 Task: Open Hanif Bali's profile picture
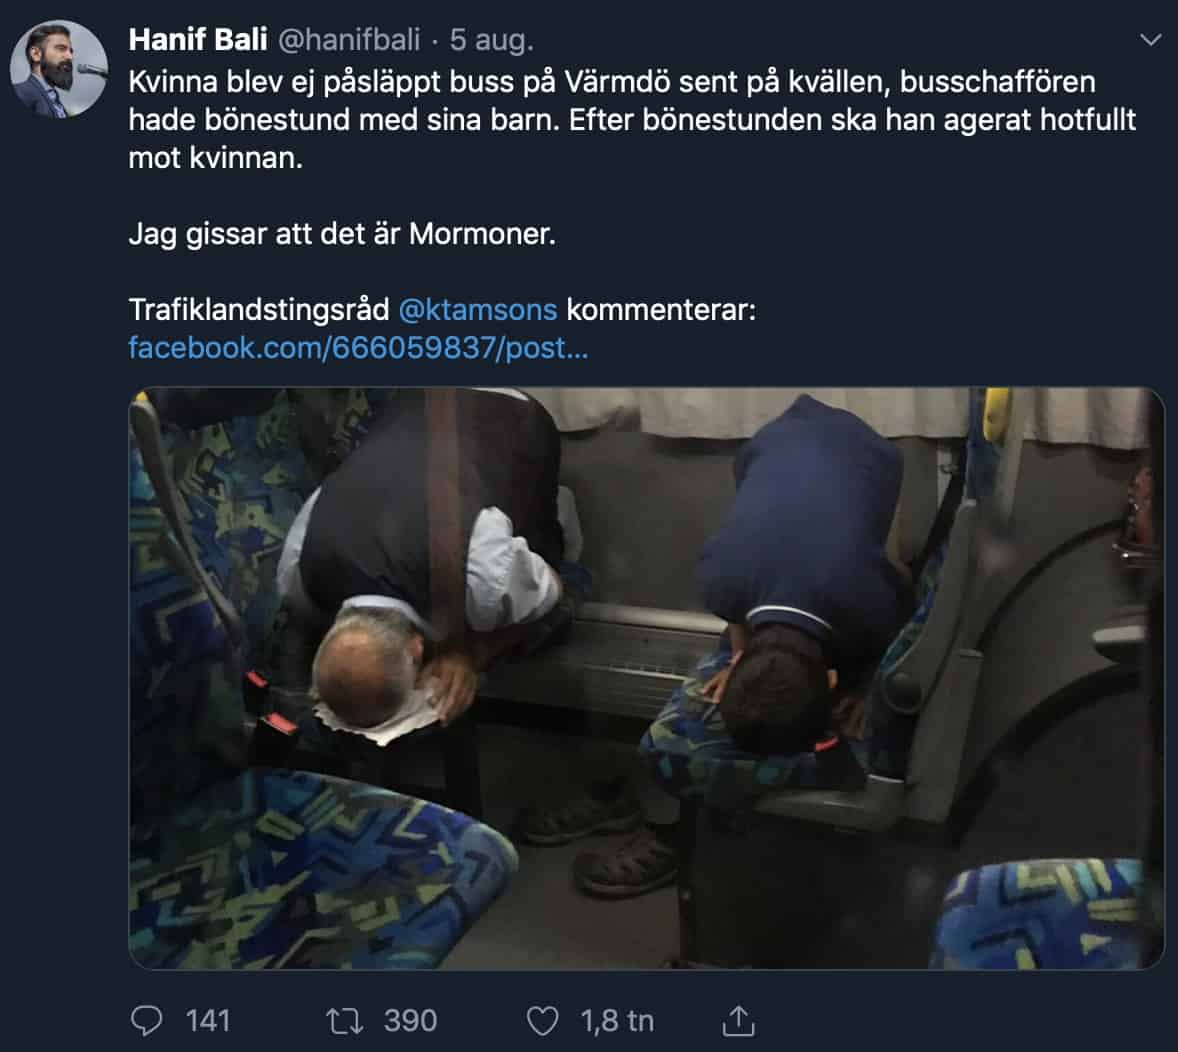[x=59, y=68]
